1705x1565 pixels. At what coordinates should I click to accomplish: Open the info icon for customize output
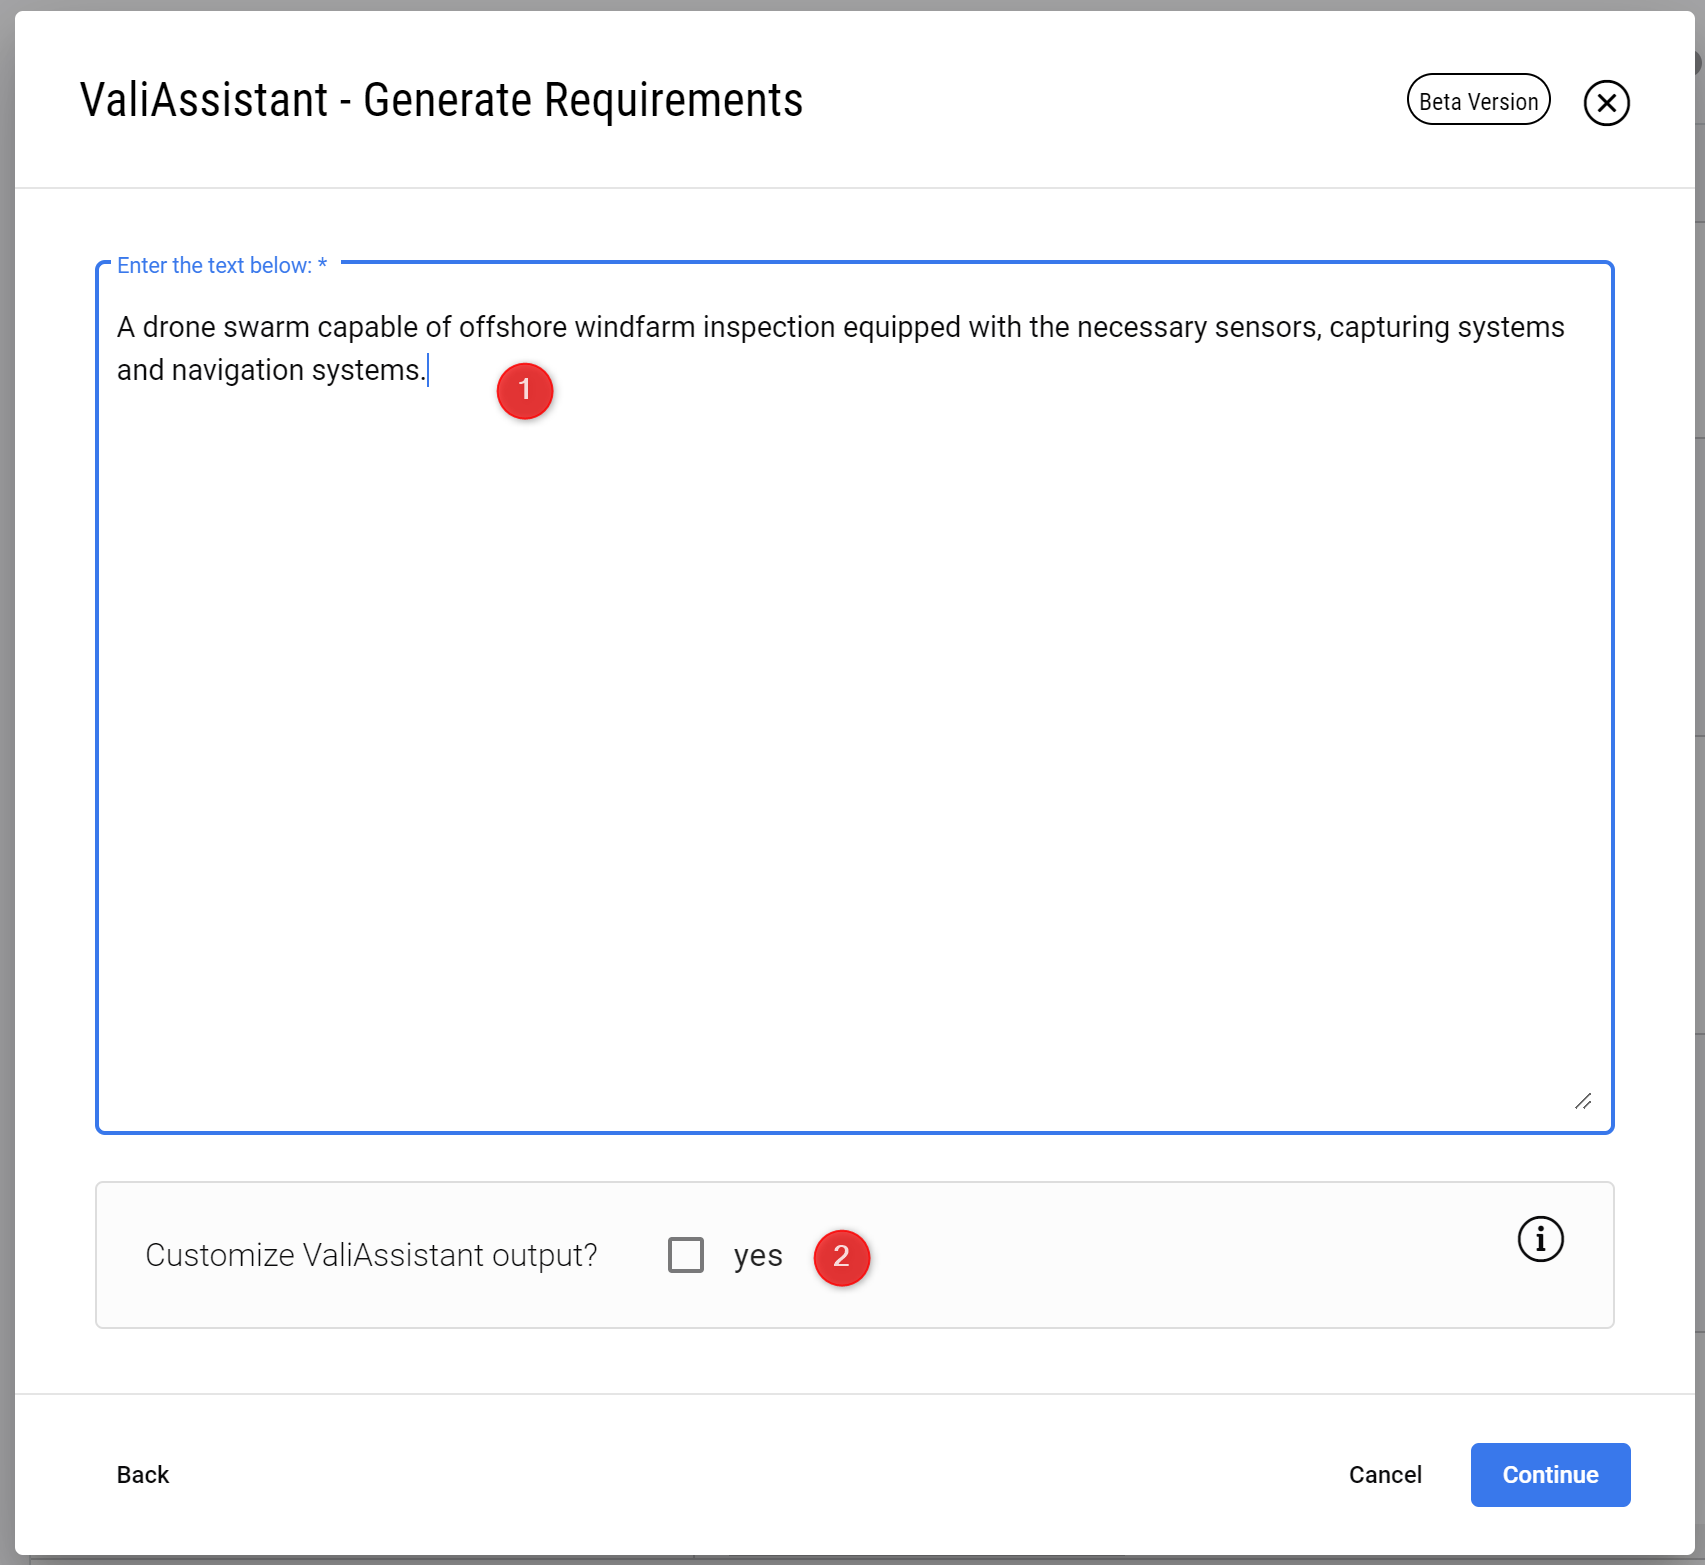pos(1540,1239)
